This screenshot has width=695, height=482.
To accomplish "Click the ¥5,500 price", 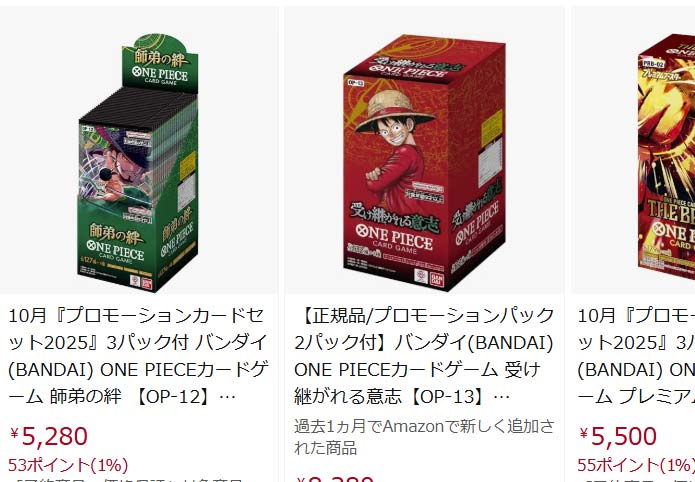I will [x=617, y=436].
